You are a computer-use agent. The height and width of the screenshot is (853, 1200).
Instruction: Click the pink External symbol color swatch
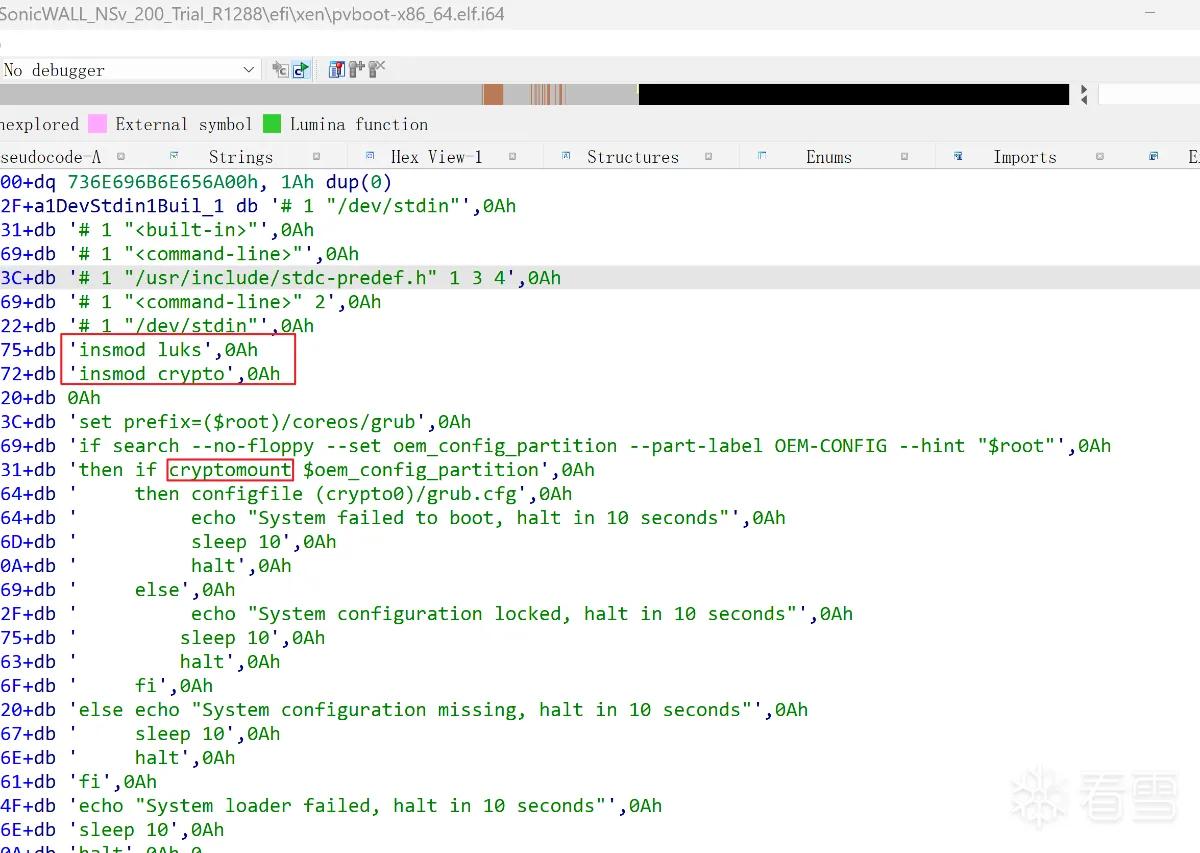click(97, 124)
